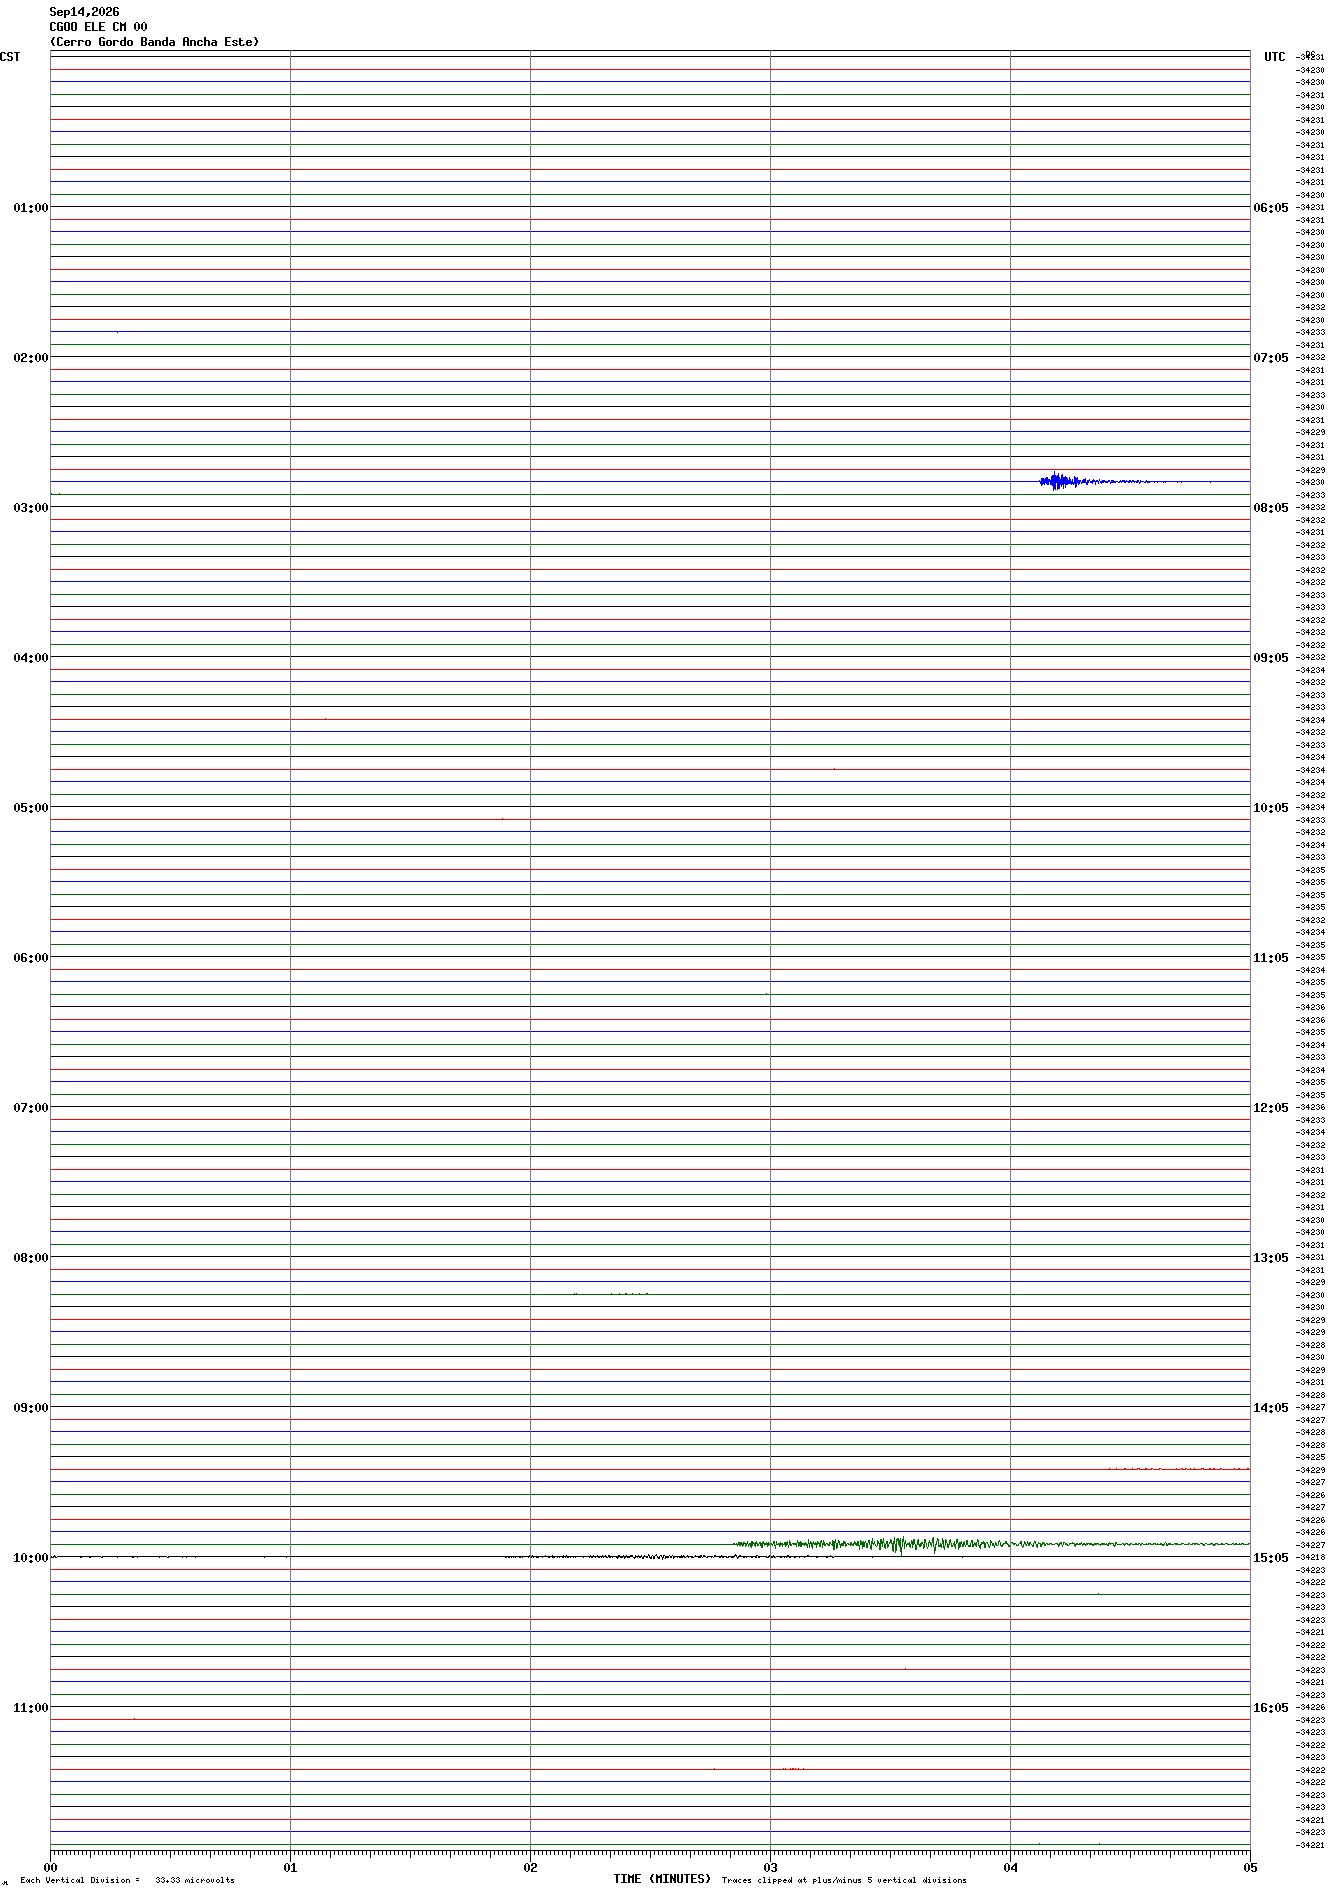Click the 05:00 CST time label
The image size is (1330, 1894).
[31, 808]
